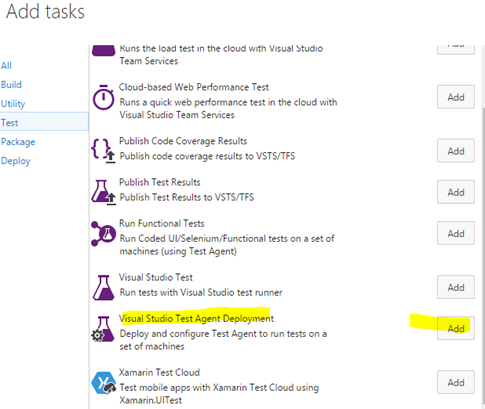
Task: Click the 'Visual Studio Test' title
Action: click(156, 277)
